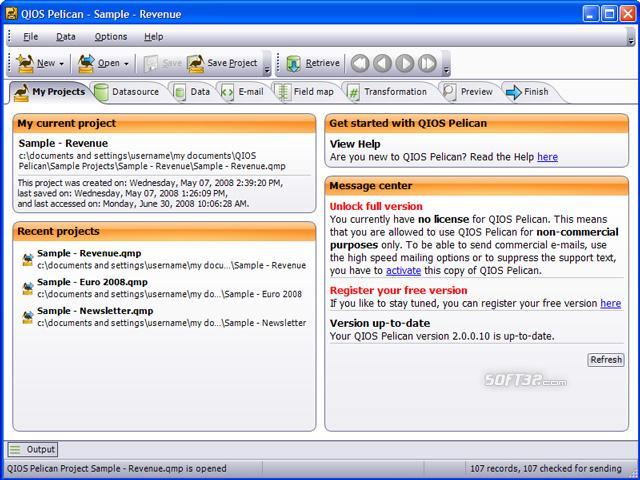Toggle the Output panel button
Viewport: 640px width, 480px height.
pos(33,449)
